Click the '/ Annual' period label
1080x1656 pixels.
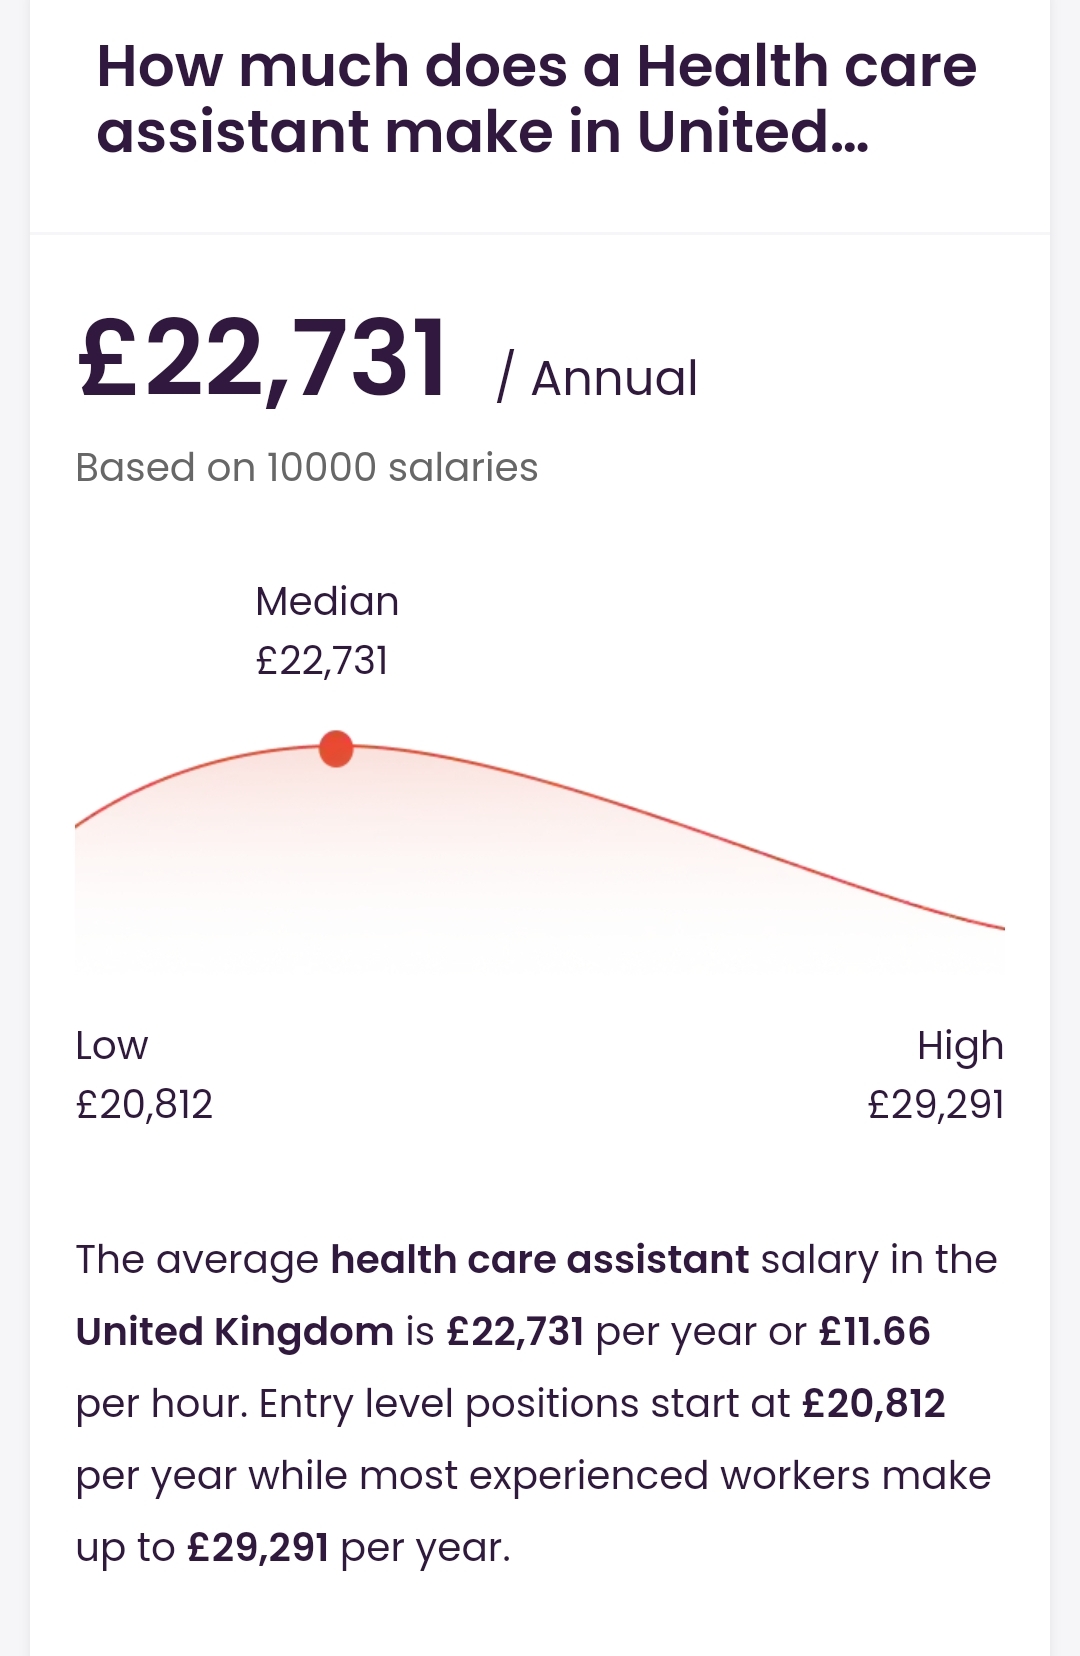[597, 378]
